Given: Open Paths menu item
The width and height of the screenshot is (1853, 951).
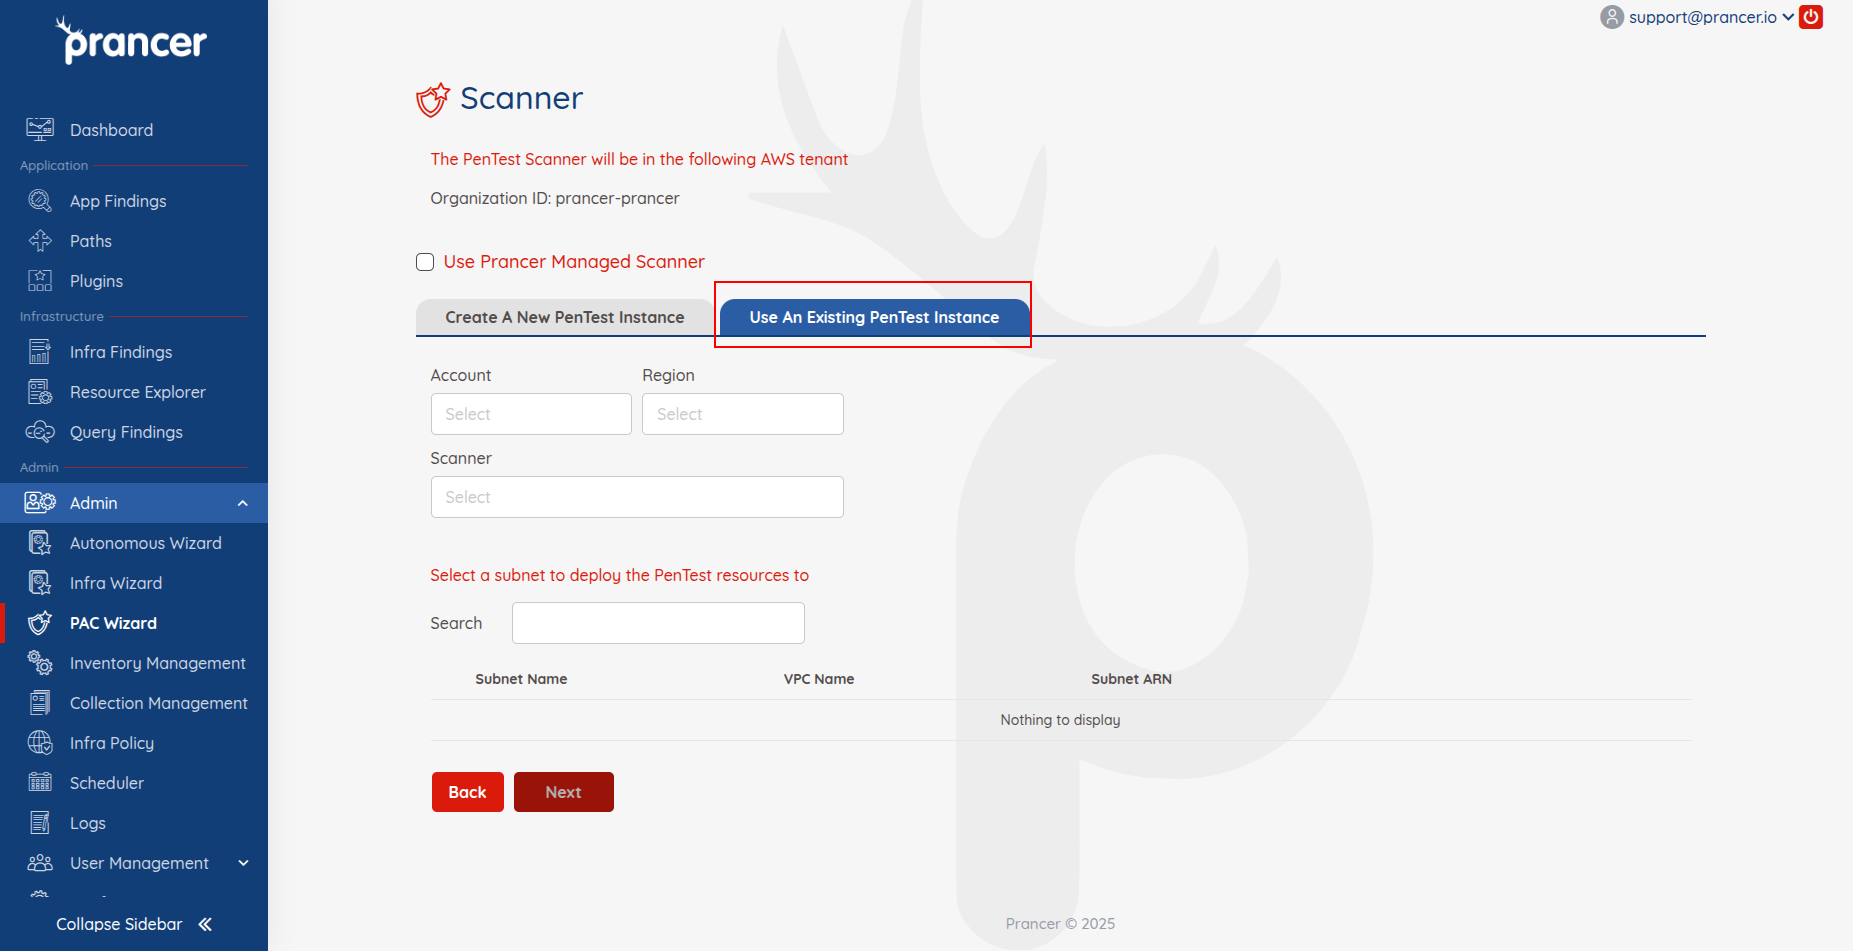Looking at the screenshot, I should tap(91, 241).
